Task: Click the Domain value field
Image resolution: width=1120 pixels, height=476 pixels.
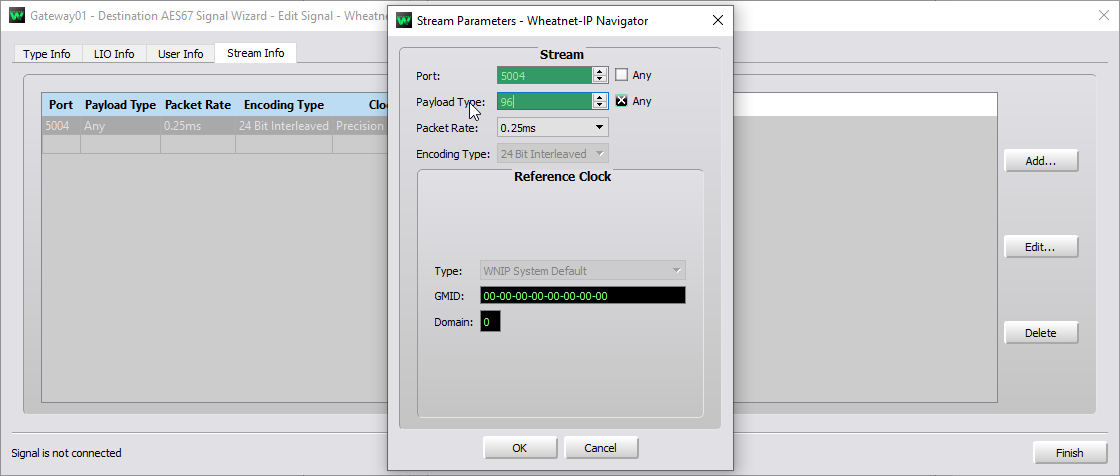Action: pyautogui.click(x=490, y=322)
